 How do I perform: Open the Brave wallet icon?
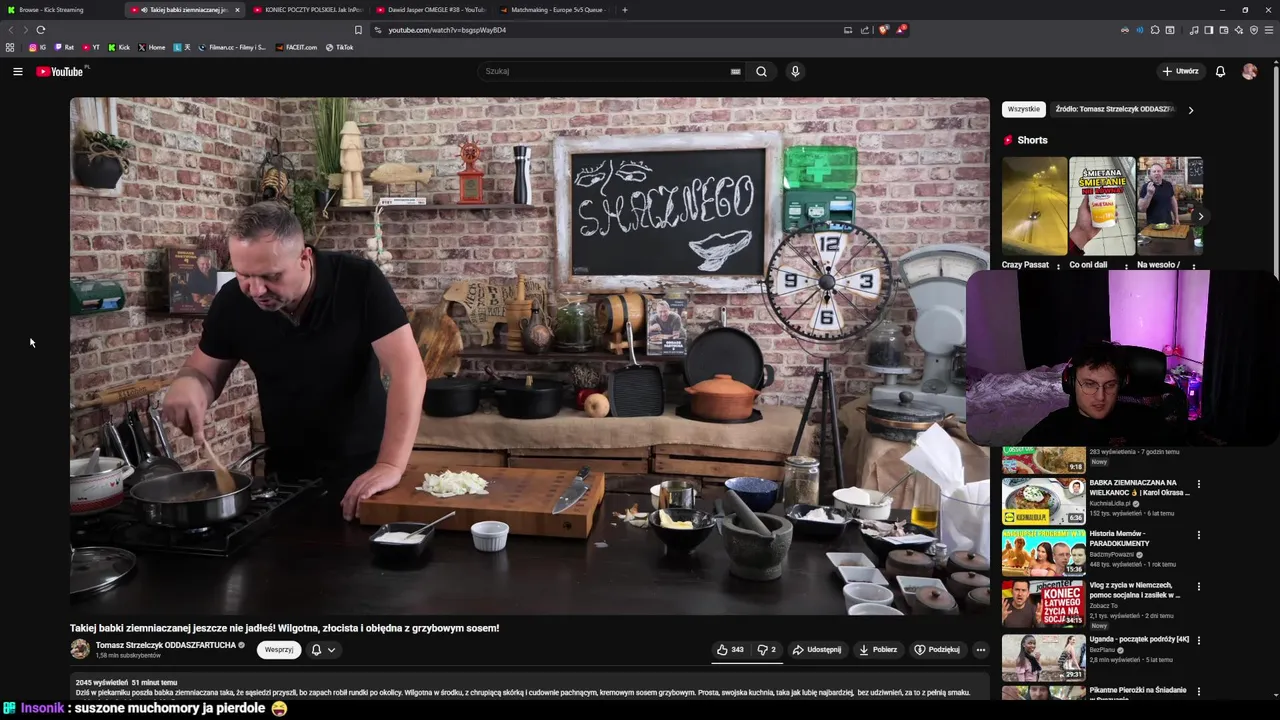coord(1223,30)
